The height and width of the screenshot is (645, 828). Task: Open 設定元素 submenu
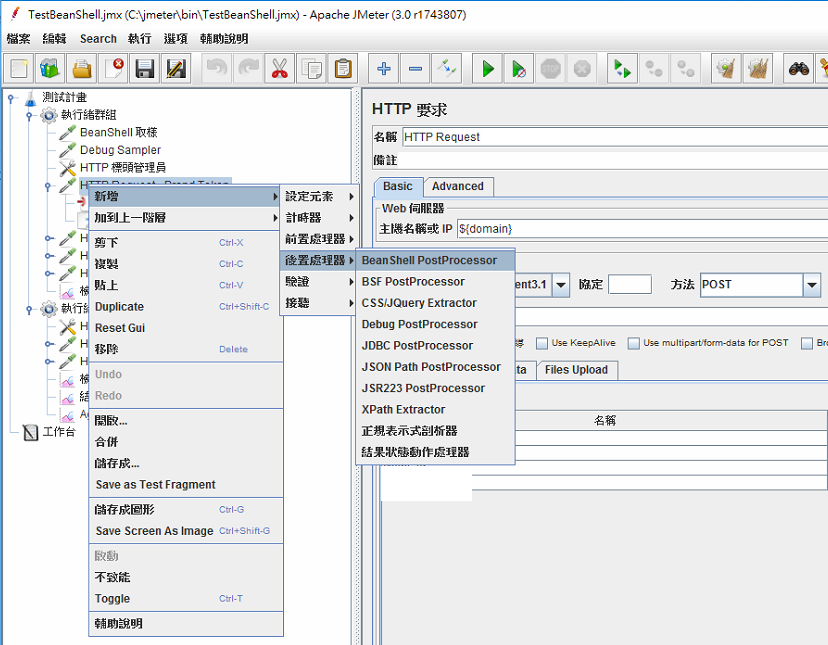click(319, 197)
